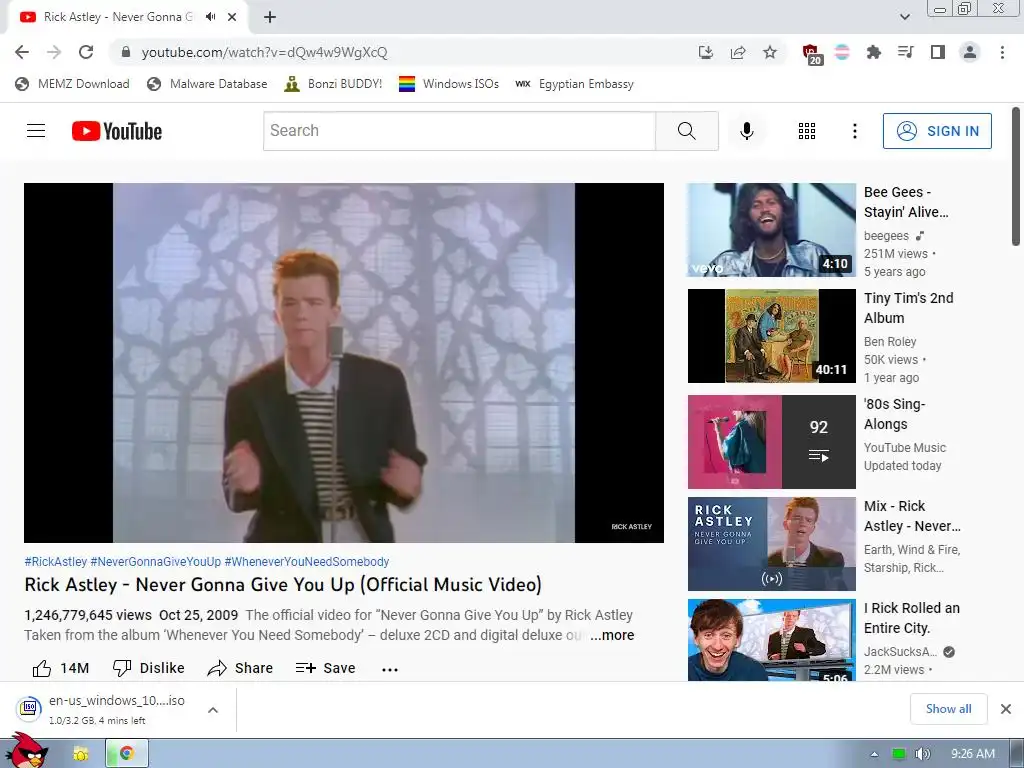Go back with the browser back arrow

[x=22, y=52]
